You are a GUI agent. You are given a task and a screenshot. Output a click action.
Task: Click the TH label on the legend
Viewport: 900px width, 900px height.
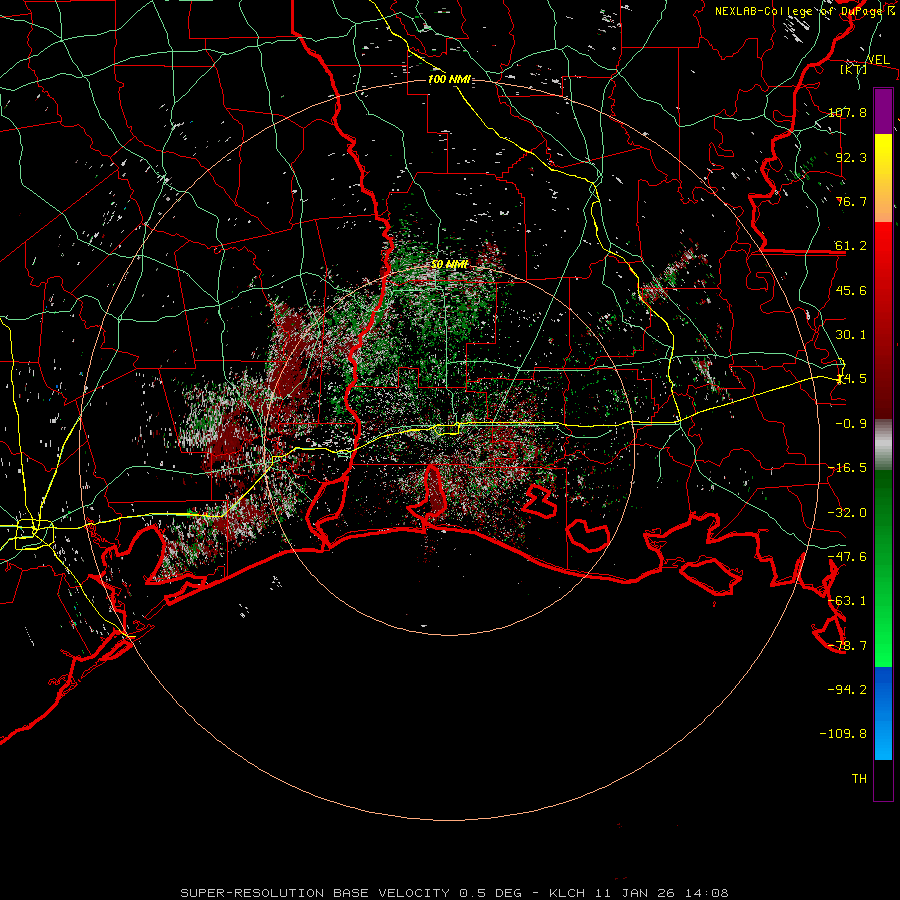tap(859, 779)
